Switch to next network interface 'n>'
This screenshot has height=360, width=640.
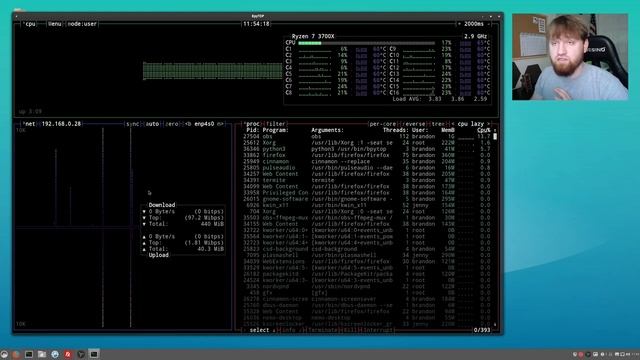[x=220, y=124]
